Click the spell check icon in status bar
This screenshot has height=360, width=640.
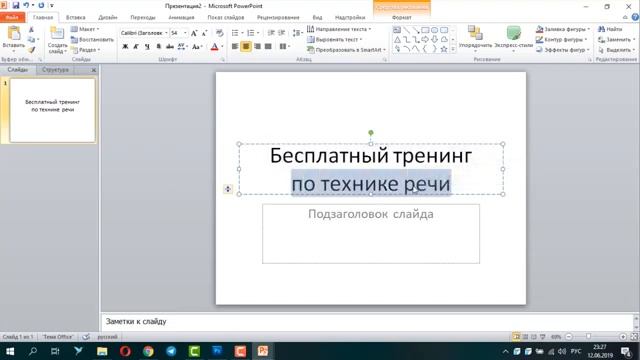pos(86,337)
